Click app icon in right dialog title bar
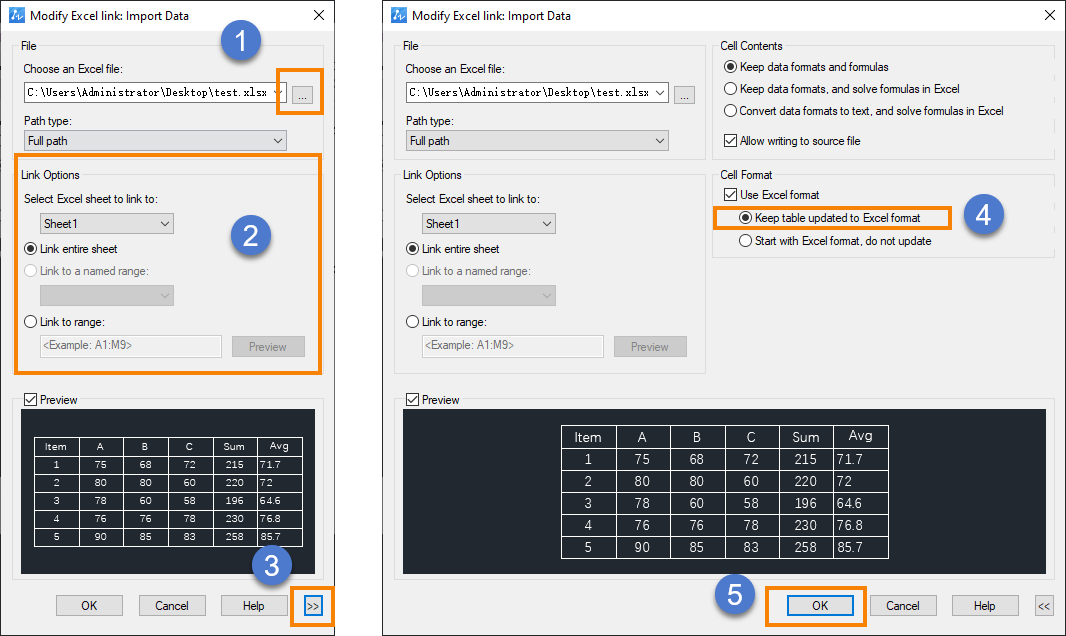The image size is (1066, 636). pos(398,15)
